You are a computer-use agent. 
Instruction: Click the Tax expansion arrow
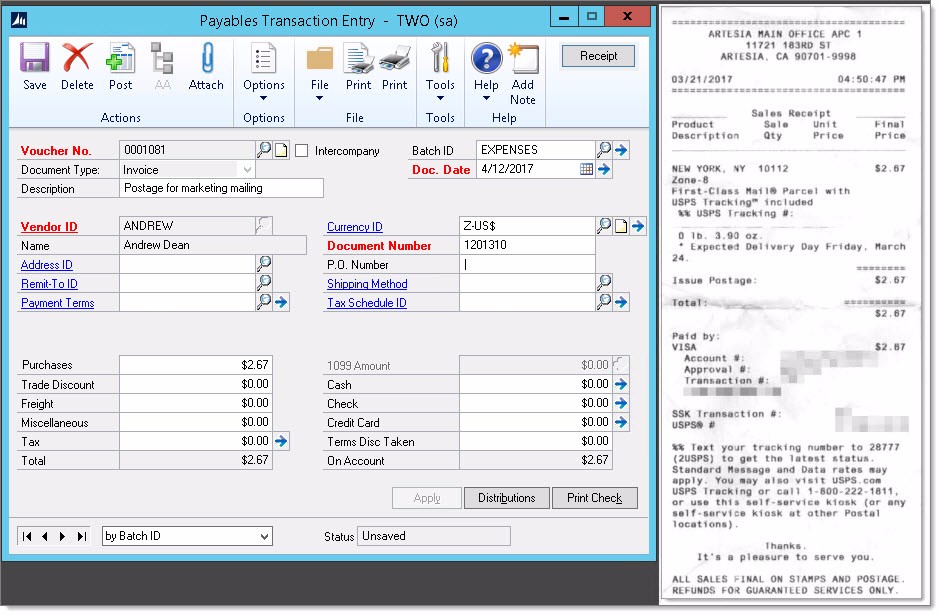[281, 441]
